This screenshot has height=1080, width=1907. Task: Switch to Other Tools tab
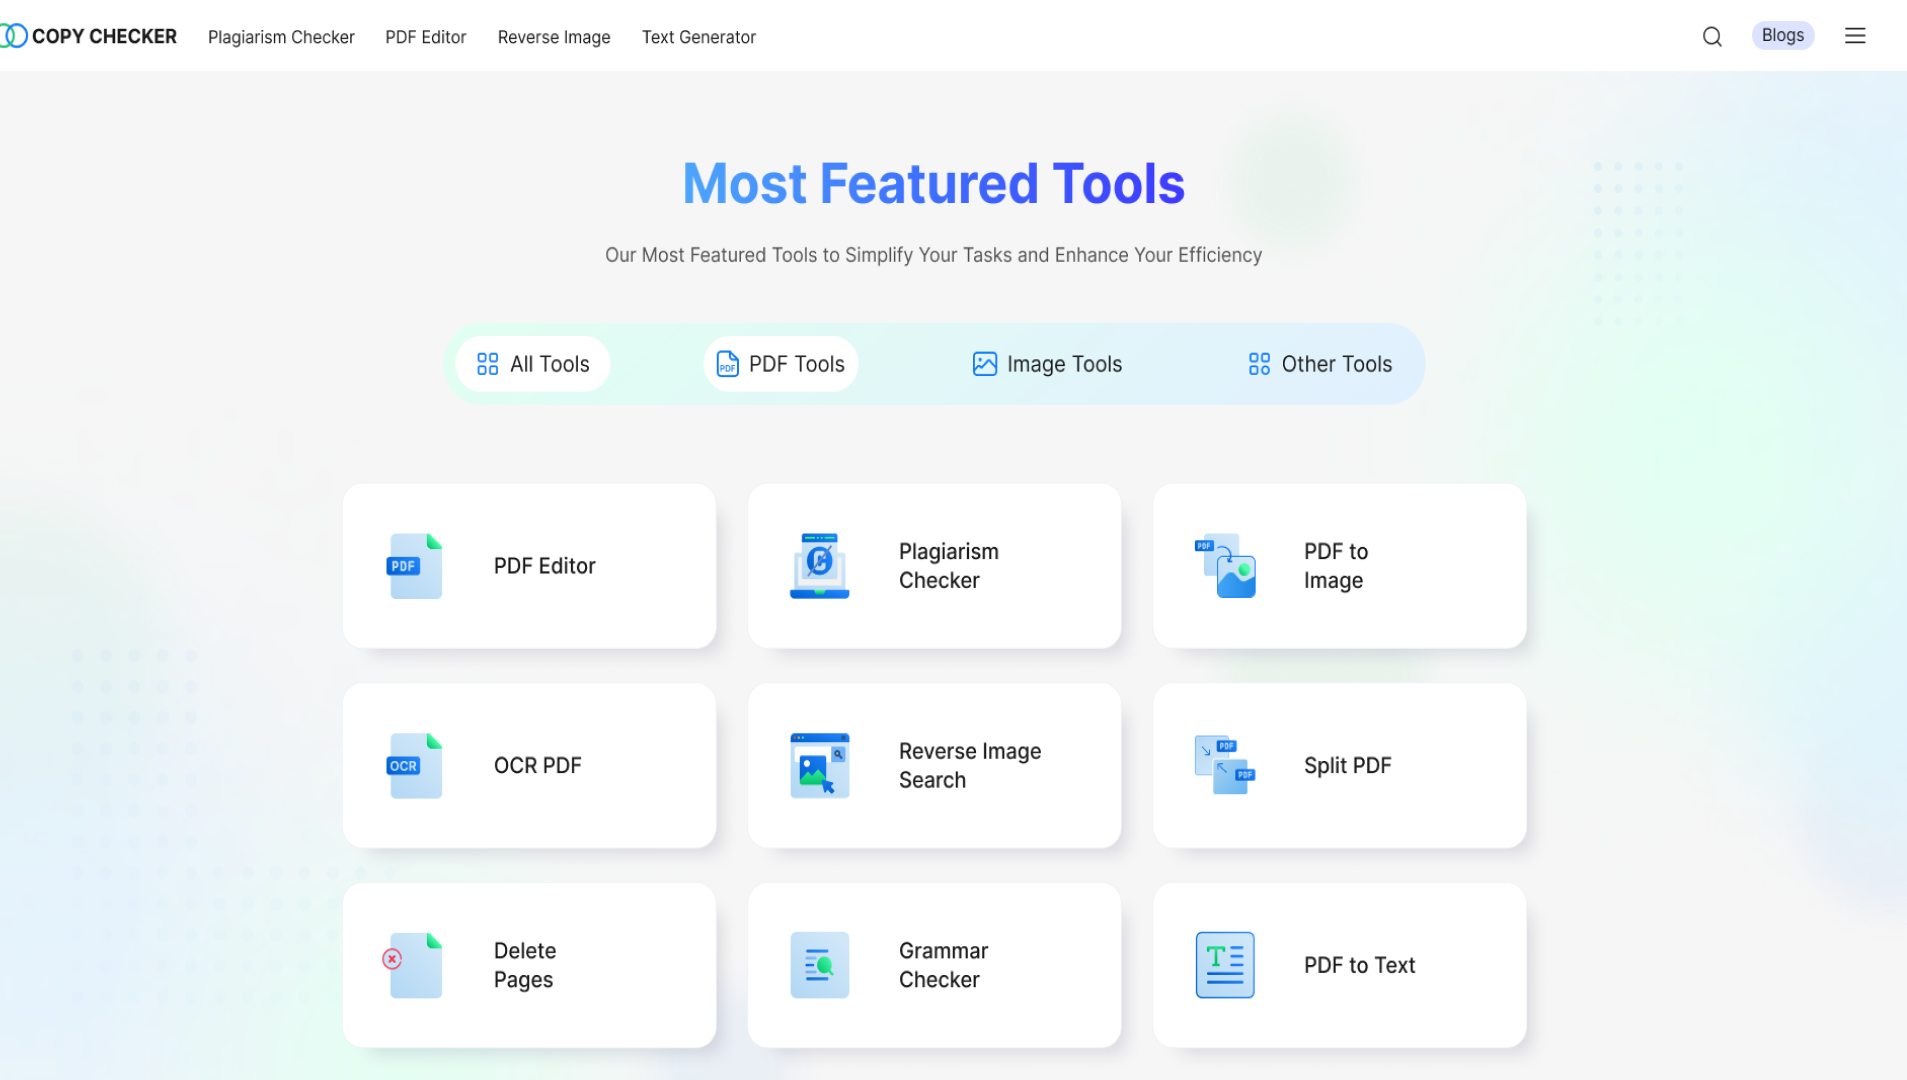(1320, 364)
